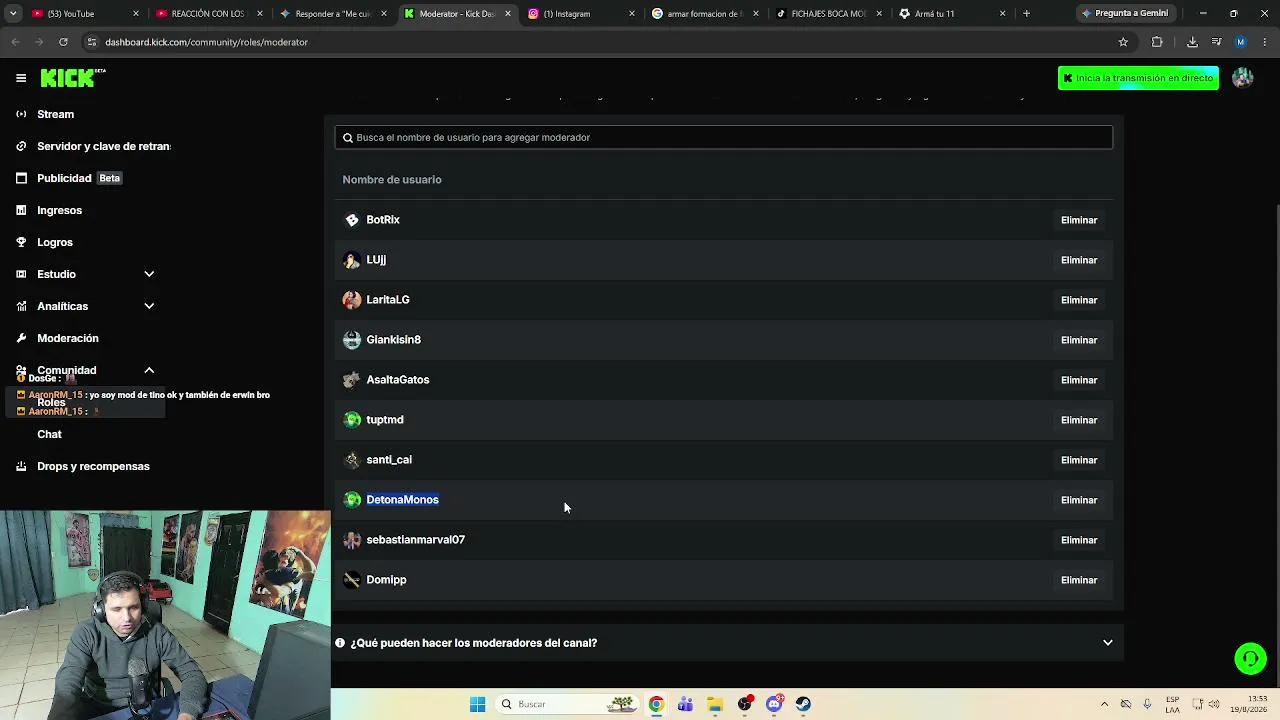Click the Nombre de usuario column header
Viewport: 1280px width, 720px height.
pyautogui.click(x=392, y=180)
